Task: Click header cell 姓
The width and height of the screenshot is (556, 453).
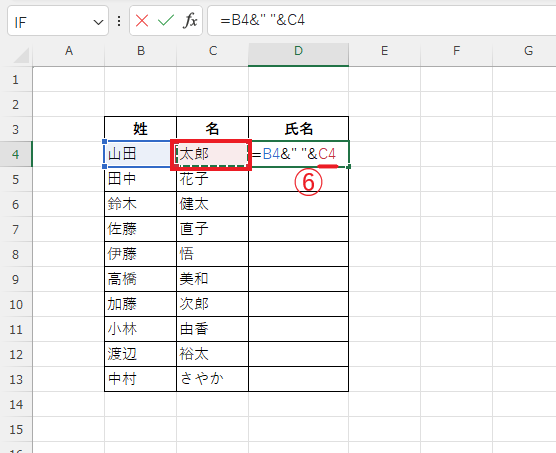Action: pyautogui.click(x=141, y=129)
